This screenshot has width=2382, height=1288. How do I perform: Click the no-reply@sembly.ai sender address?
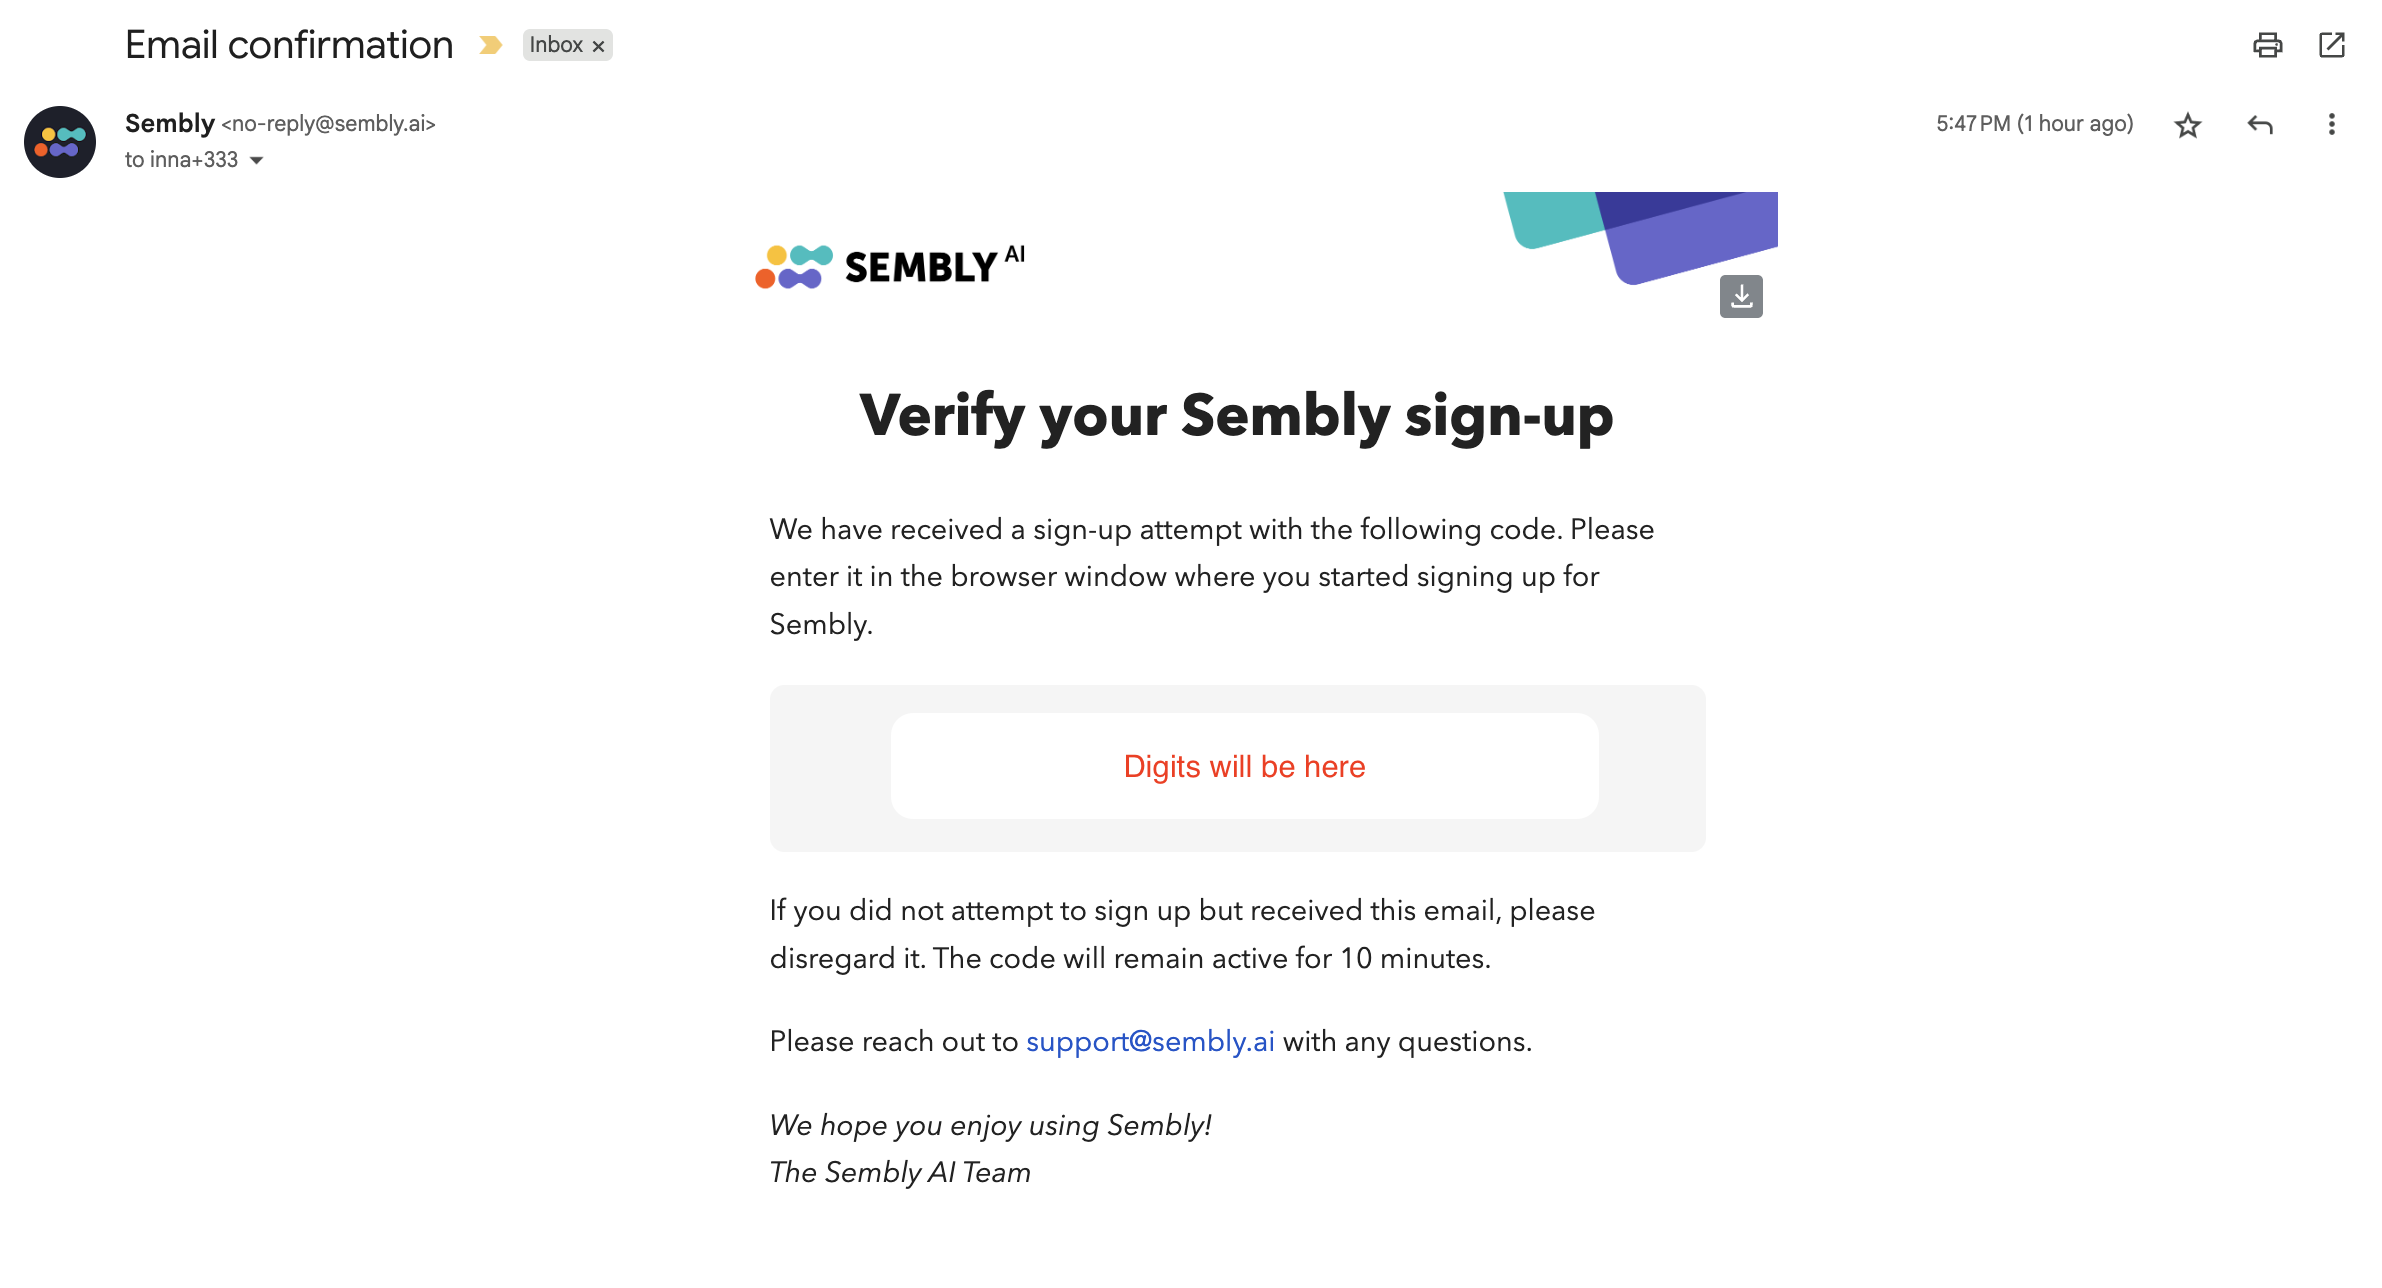329,124
